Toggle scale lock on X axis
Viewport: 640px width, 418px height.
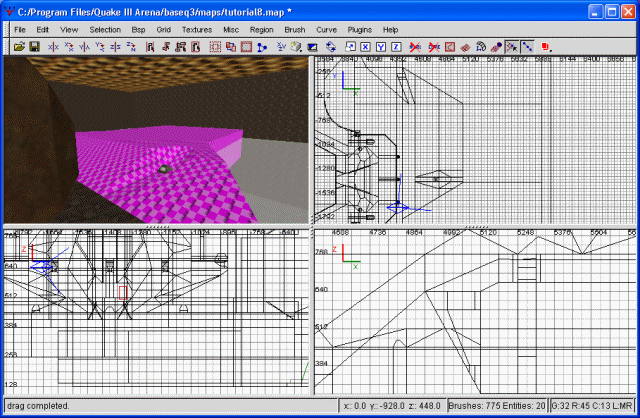click(x=365, y=47)
